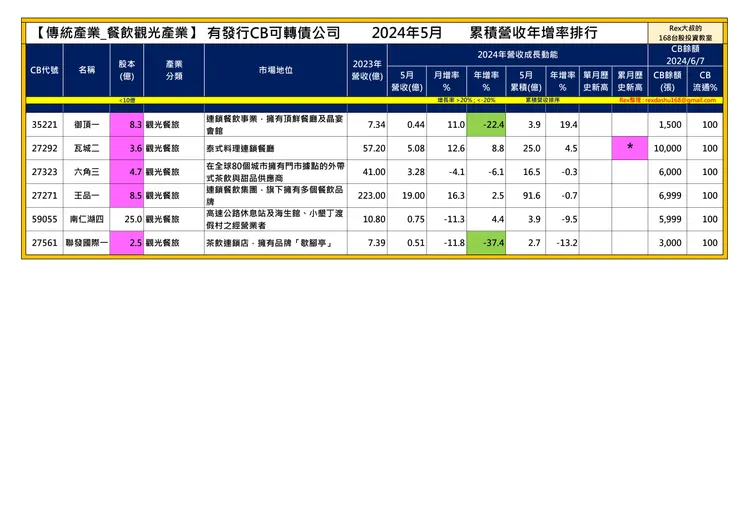Click monthly growth value 16.3
The width and height of the screenshot is (740, 523).
pos(456,195)
